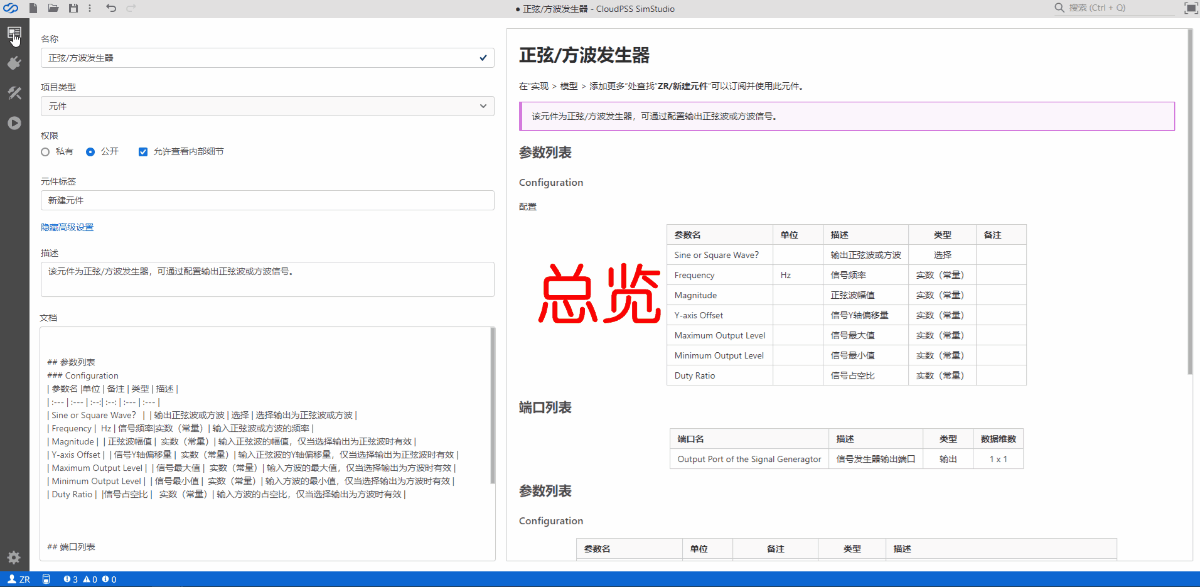Open a project using the folder icon
Image resolution: width=1200 pixels, height=587 pixels.
tap(55, 8)
